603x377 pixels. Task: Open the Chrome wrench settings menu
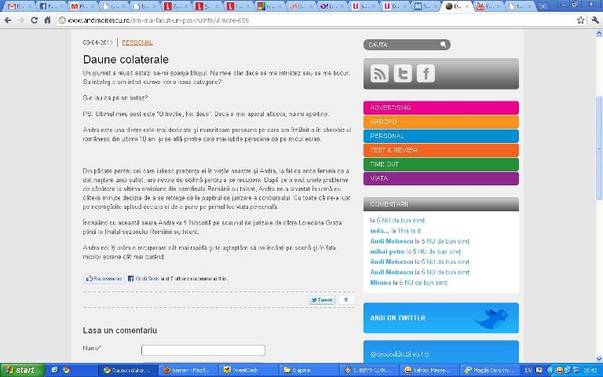595,20
